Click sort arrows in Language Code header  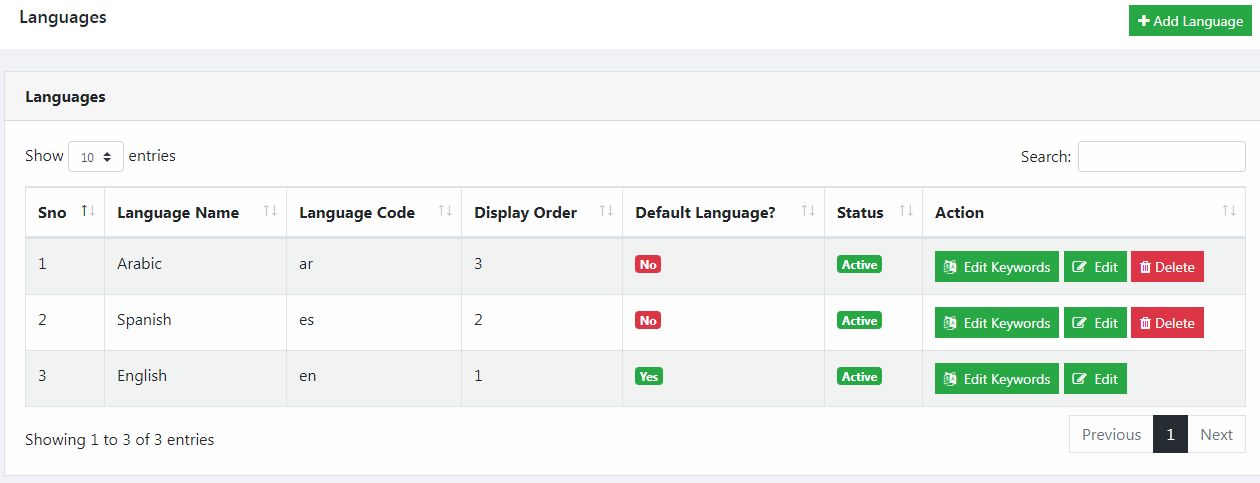(446, 211)
